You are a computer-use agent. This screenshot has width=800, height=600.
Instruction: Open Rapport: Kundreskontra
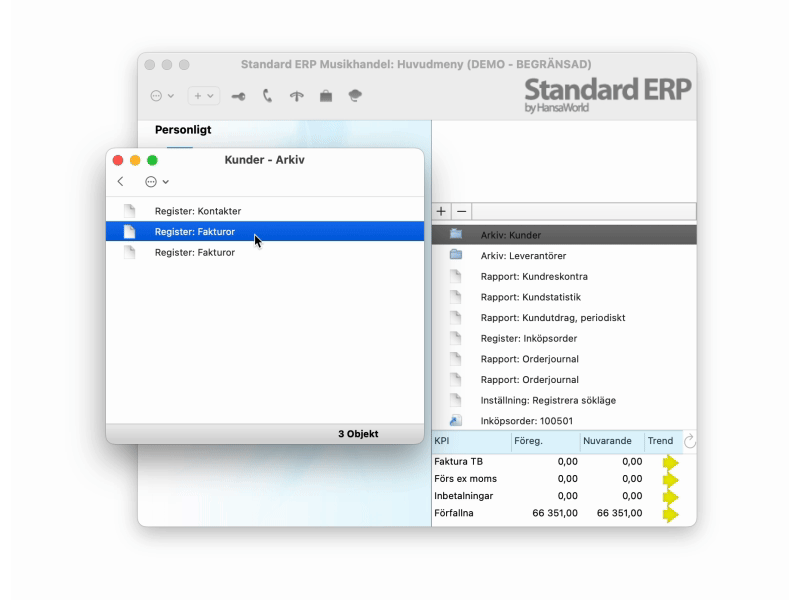(564, 277)
